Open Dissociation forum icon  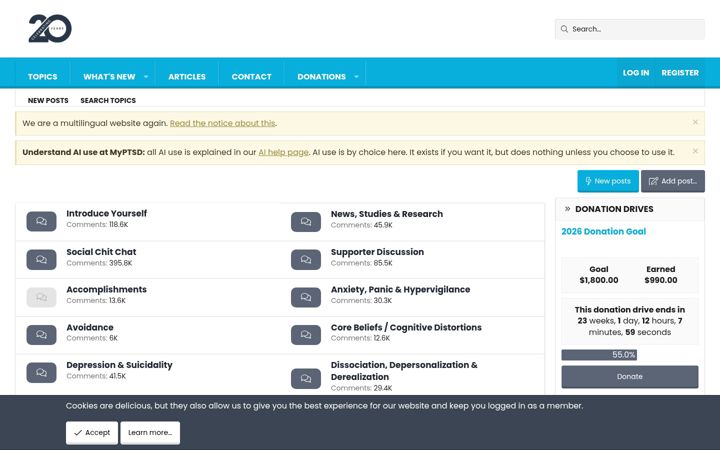tap(306, 378)
